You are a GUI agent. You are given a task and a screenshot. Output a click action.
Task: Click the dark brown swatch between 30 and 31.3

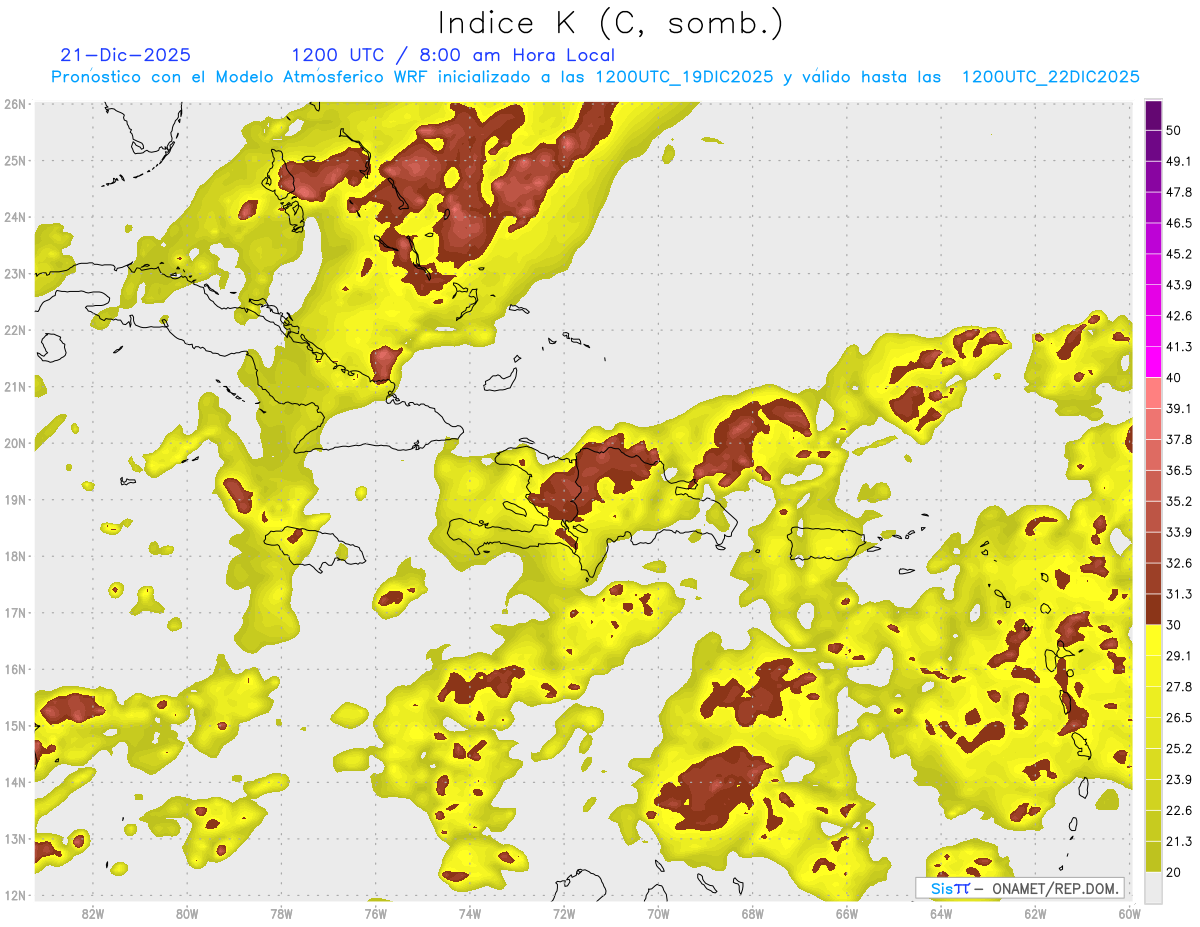1154,609
